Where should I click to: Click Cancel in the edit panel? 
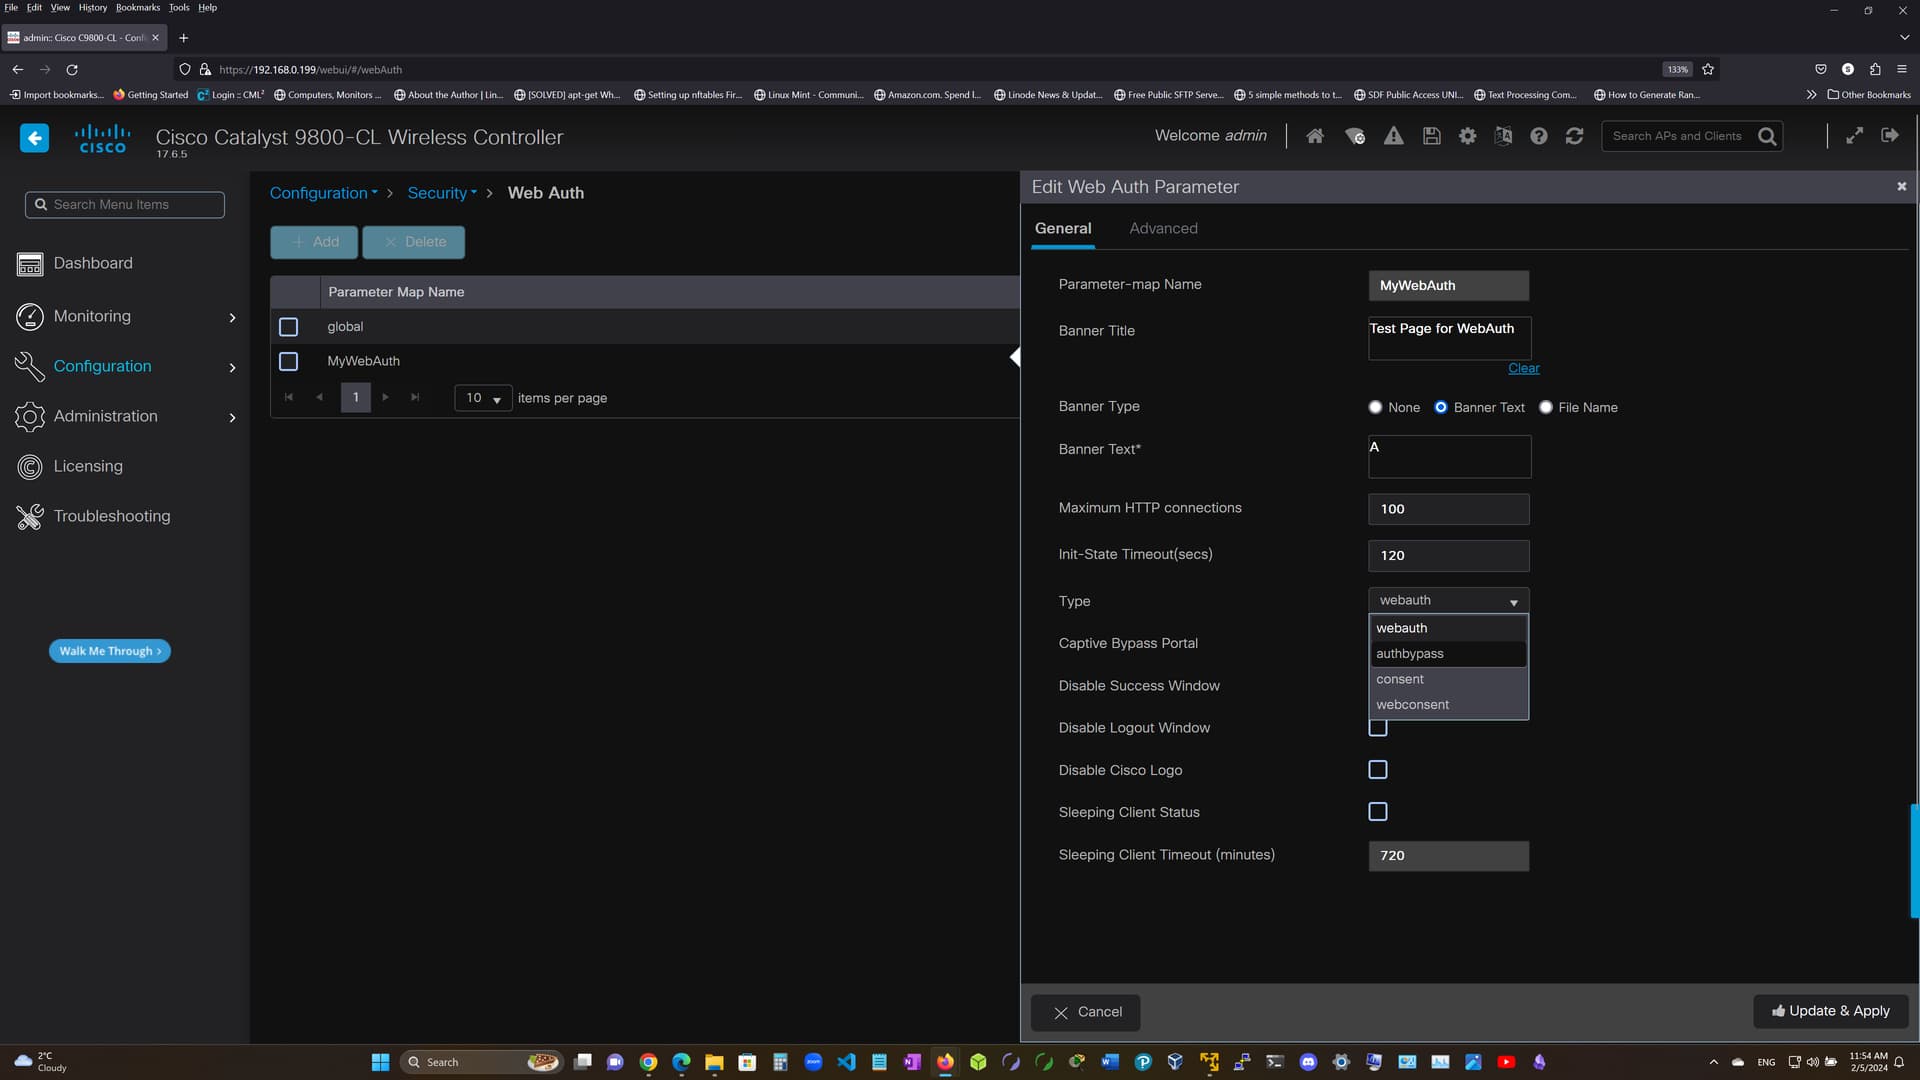point(1086,1012)
